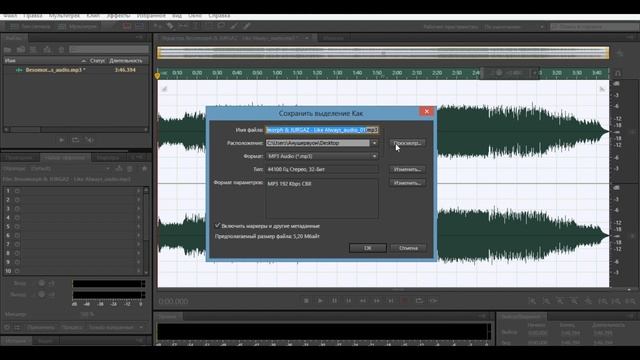Image resolution: width=640 pixels, height=360 pixels.
Task: Open the Эффекты menu
Action: tap(118, 16)
